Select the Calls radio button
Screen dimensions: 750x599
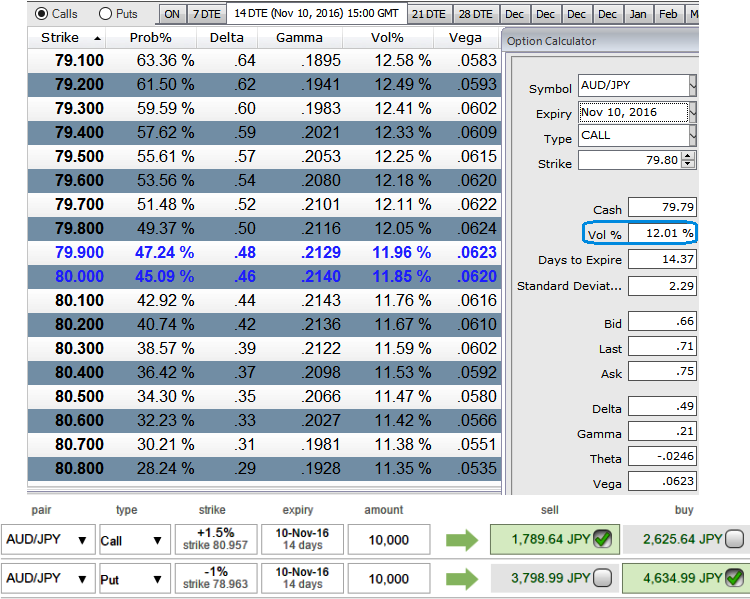pos(41,14)
